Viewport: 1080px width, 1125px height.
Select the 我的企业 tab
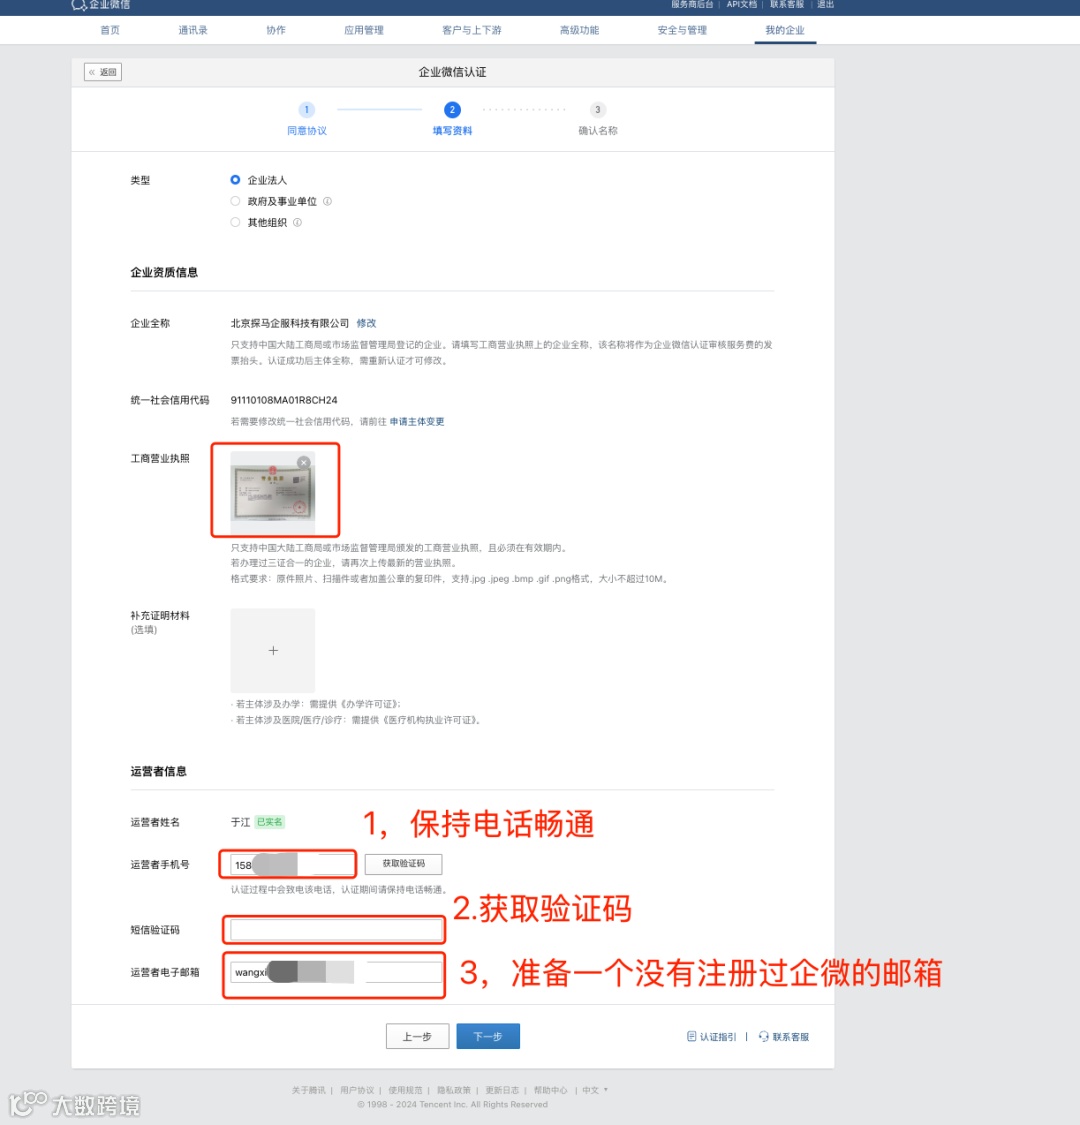coord(784,30)
